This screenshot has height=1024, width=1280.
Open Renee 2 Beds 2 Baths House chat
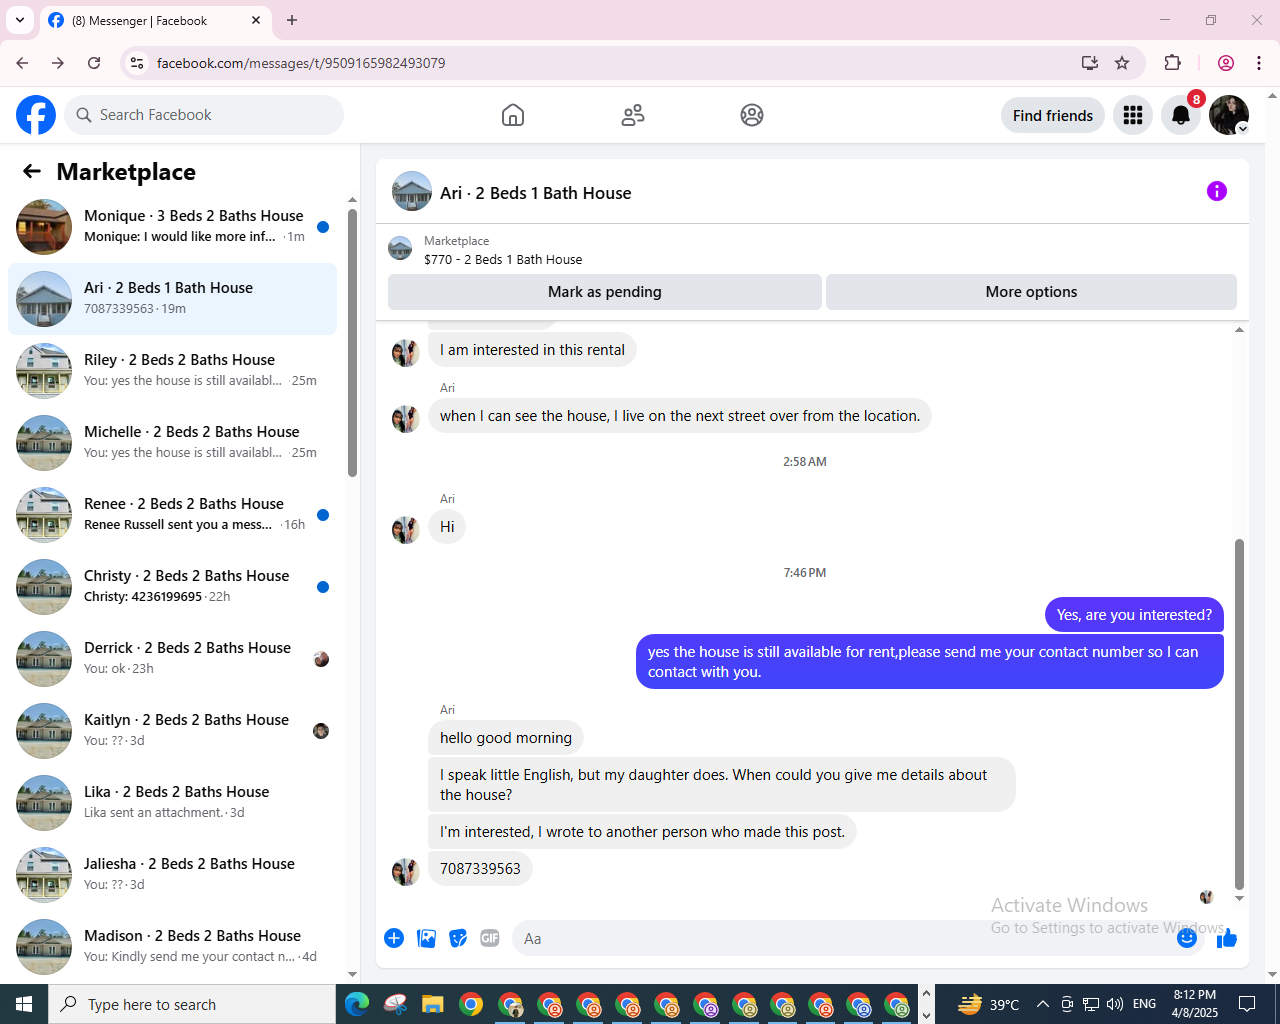point(172,515)
